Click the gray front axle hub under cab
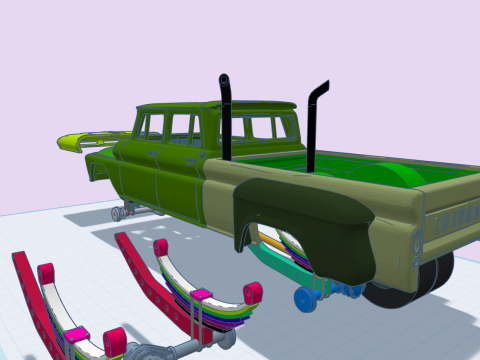 pos(117,213)
